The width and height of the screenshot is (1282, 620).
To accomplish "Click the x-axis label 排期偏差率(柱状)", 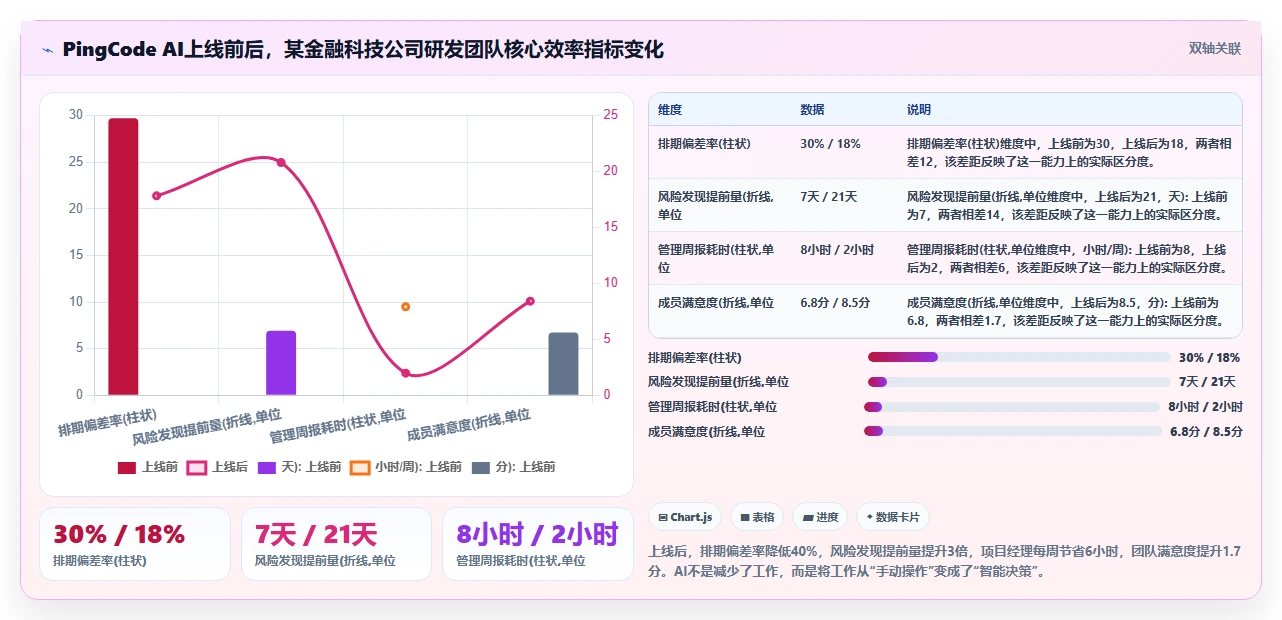I will pyautogui.click(x=107, y=423).
